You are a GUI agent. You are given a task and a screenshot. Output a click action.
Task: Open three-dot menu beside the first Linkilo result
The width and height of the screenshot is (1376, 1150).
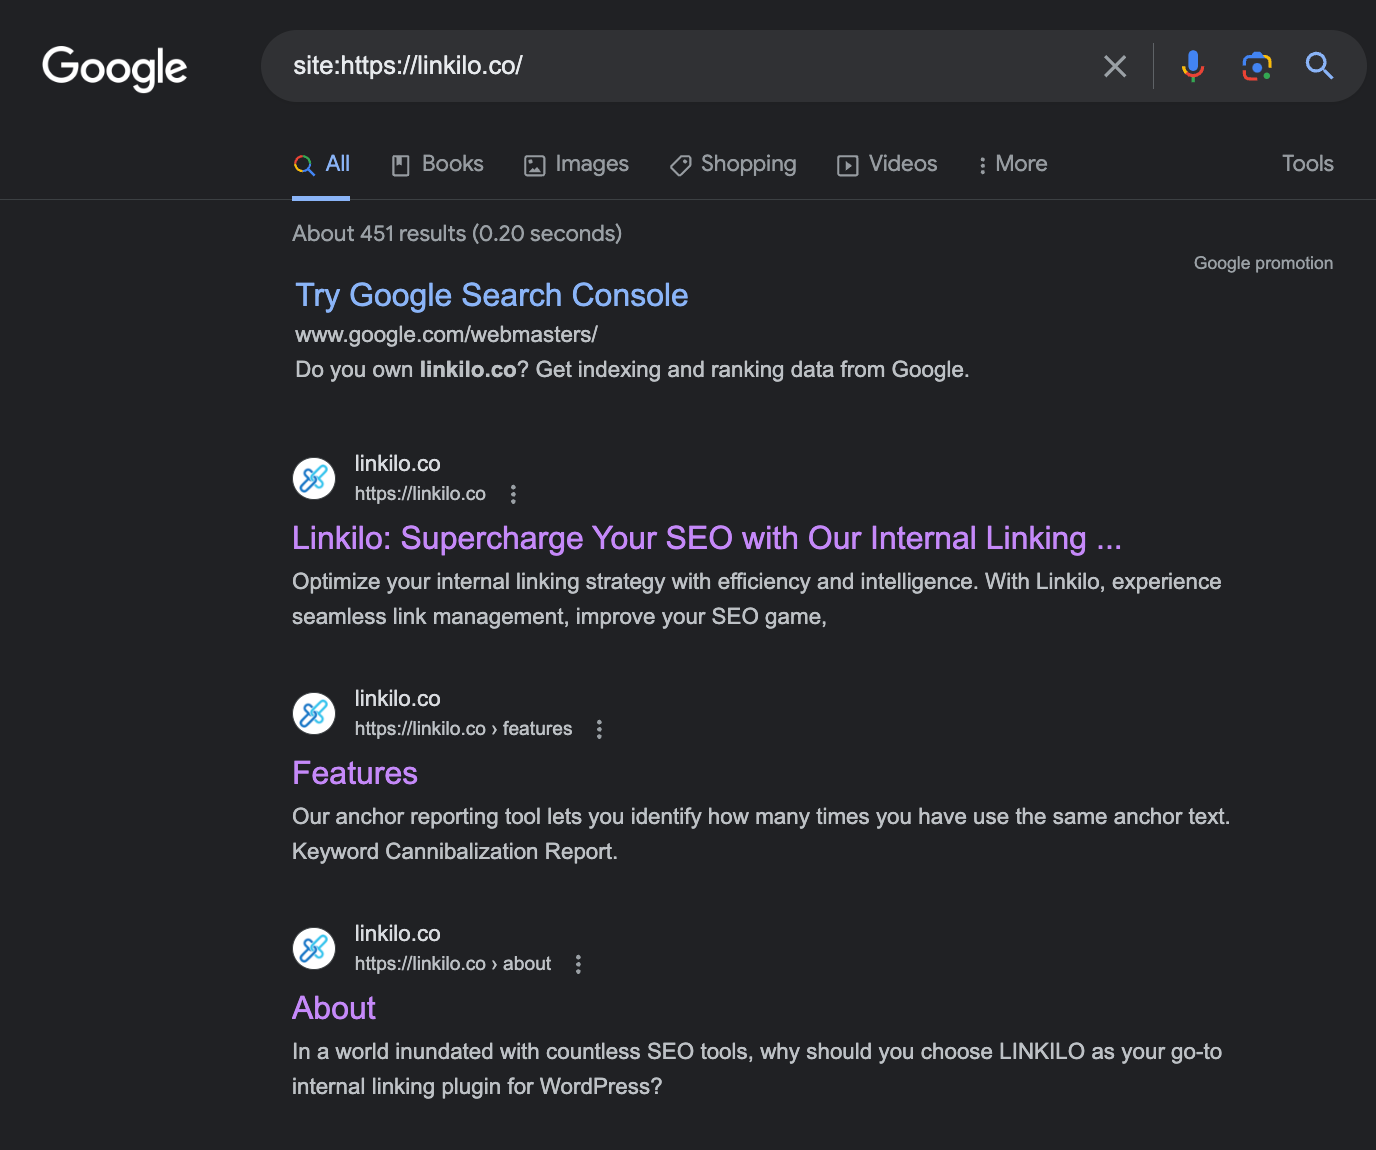coord(513,494)
